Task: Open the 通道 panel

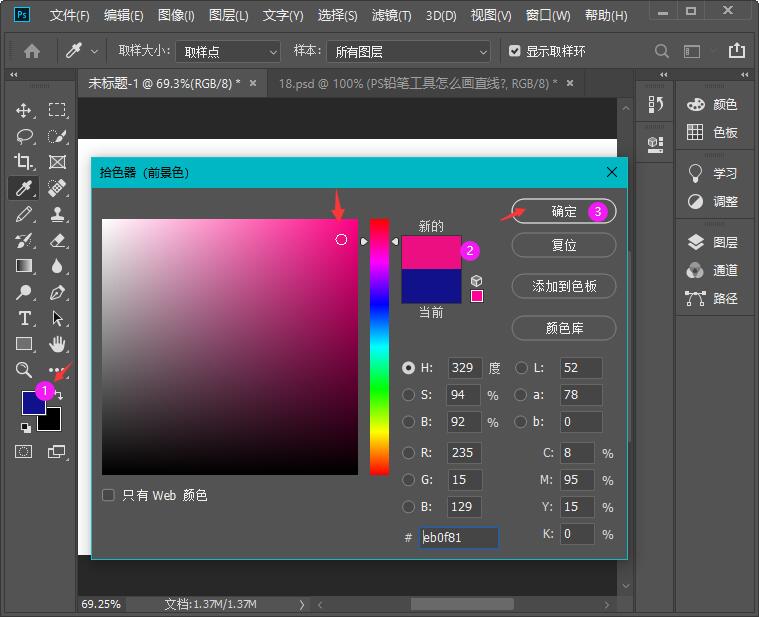Action: [x=713, y=270]
